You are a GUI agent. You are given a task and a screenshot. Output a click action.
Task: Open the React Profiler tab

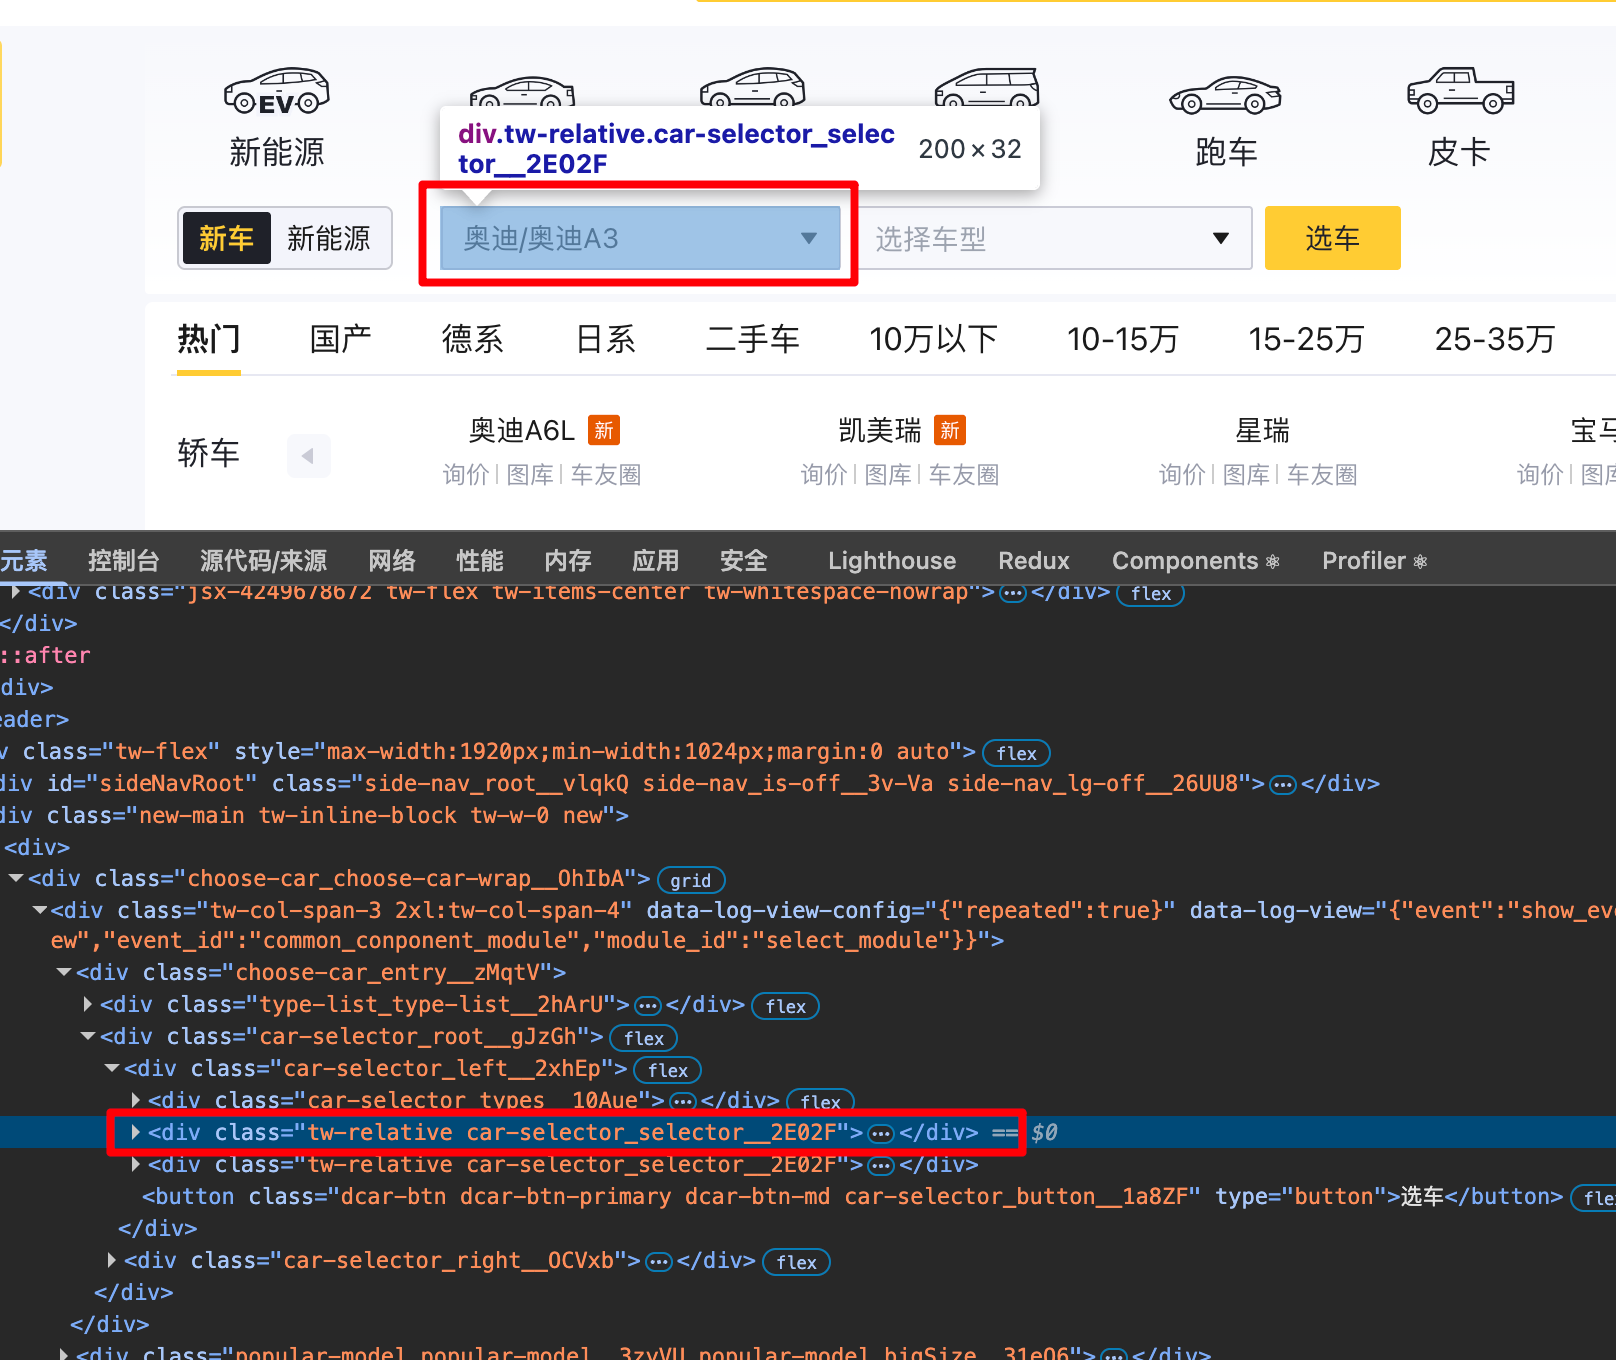[1375, 561]
